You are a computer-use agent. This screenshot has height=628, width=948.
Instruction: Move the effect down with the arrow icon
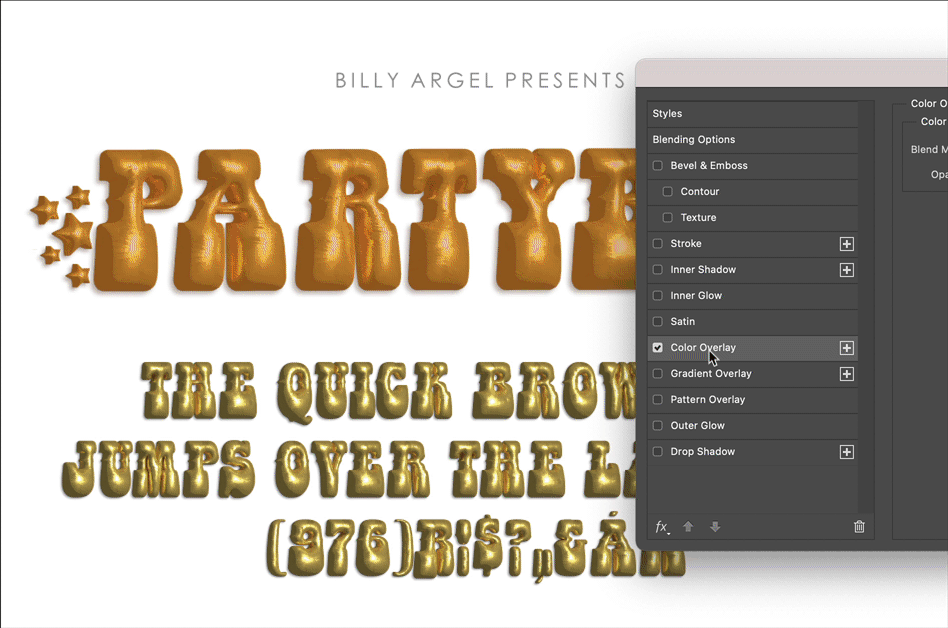coord(715,527)
